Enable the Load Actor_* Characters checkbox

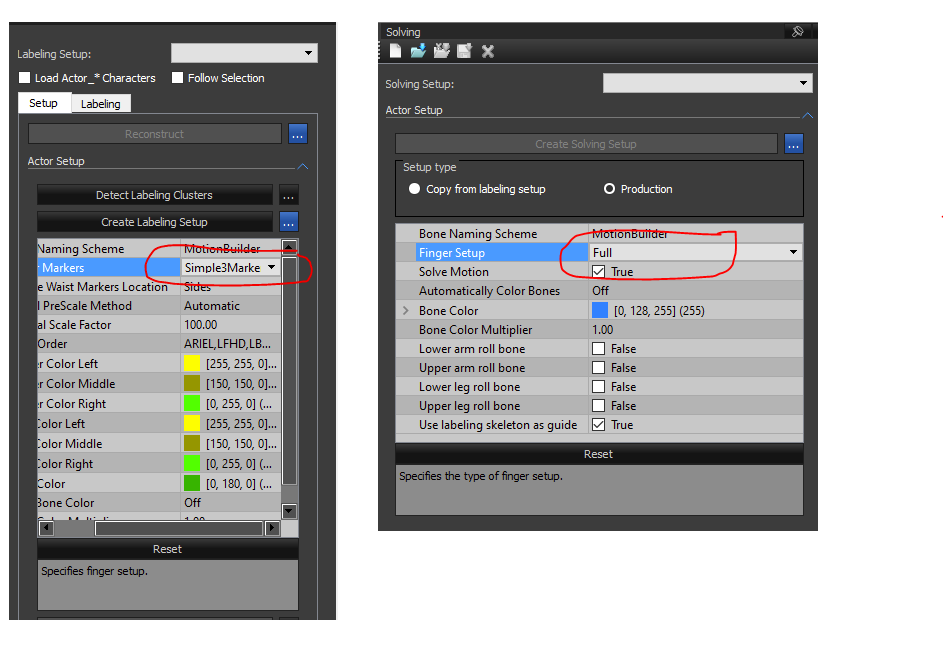coord(25,78)
